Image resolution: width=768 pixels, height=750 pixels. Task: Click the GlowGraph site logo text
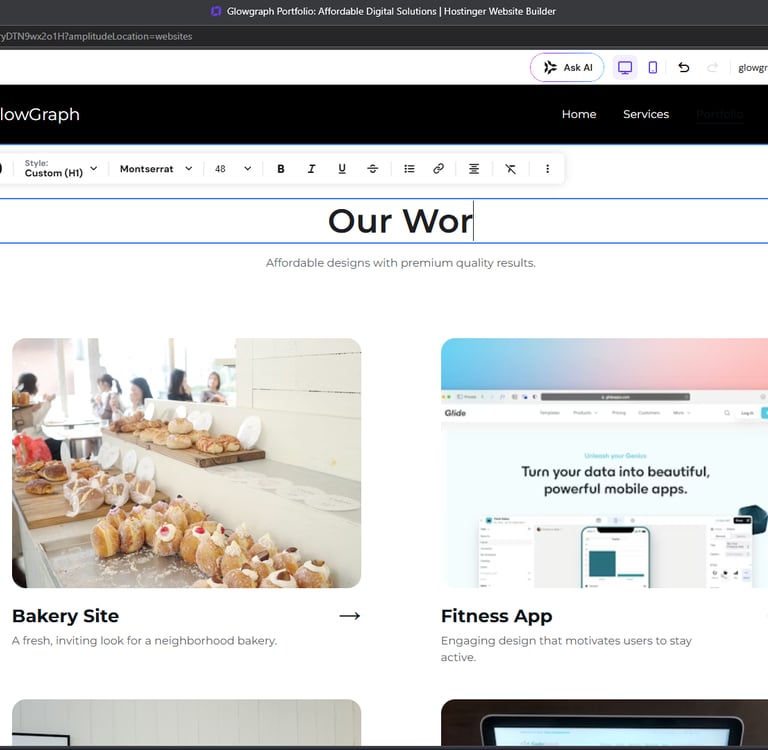pyautogui.click(x=40, y=114)
